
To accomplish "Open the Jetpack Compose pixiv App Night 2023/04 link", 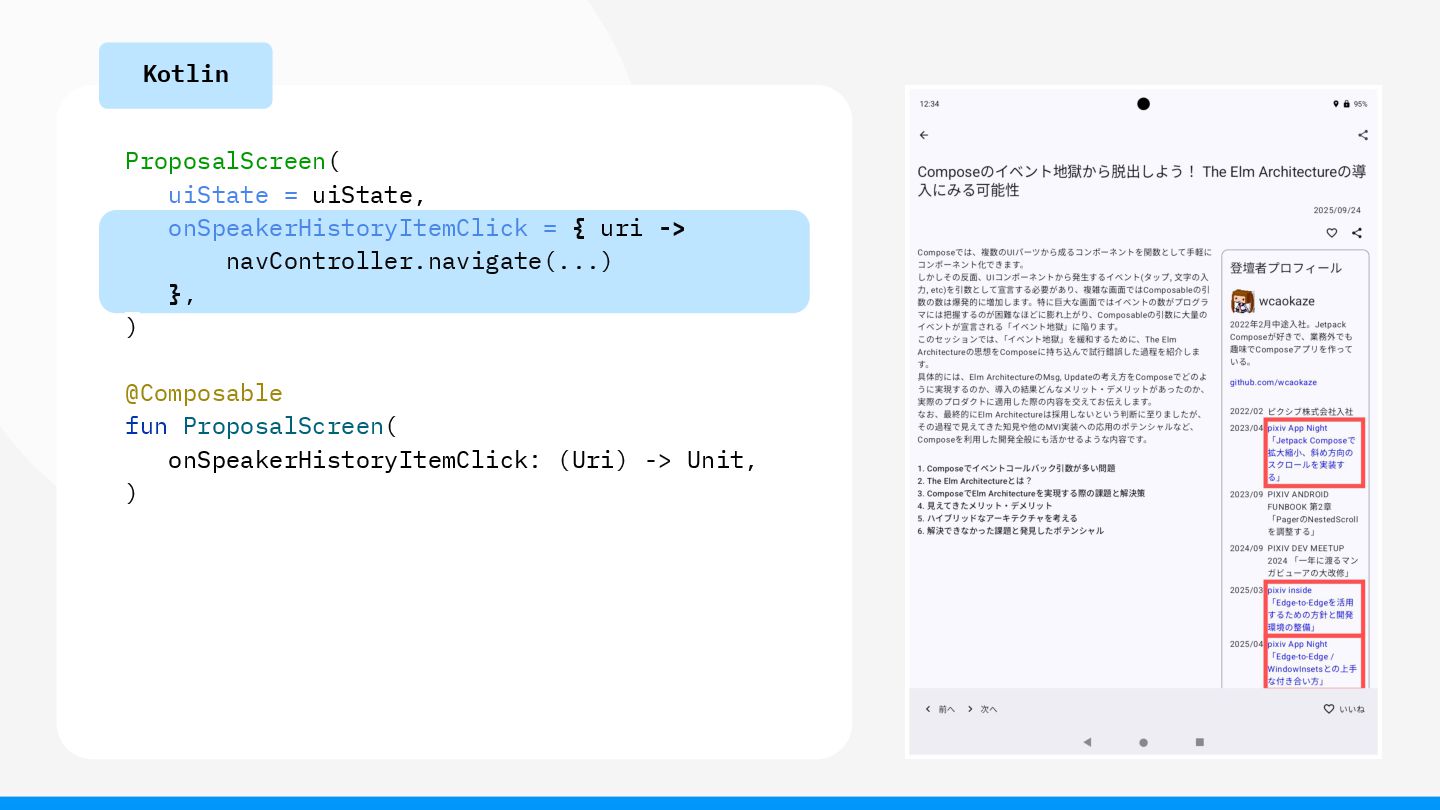I will [x=1314, y=452].
